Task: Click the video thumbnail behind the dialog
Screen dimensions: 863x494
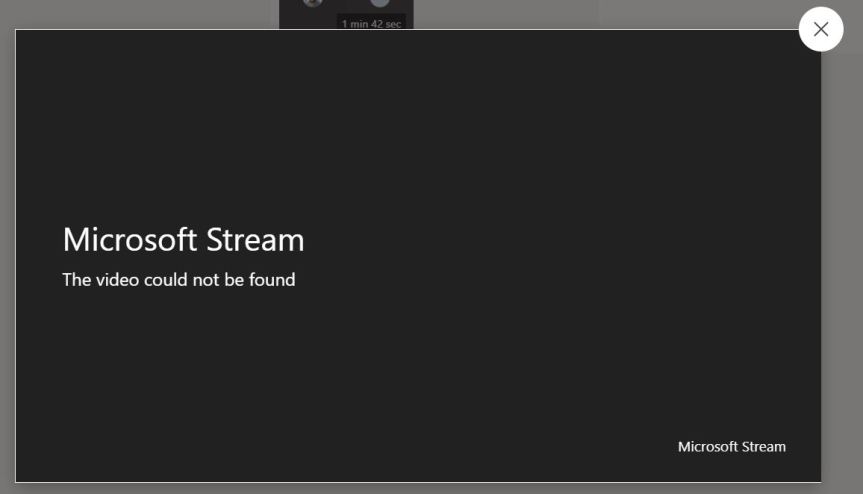Action: coord(346,10)
